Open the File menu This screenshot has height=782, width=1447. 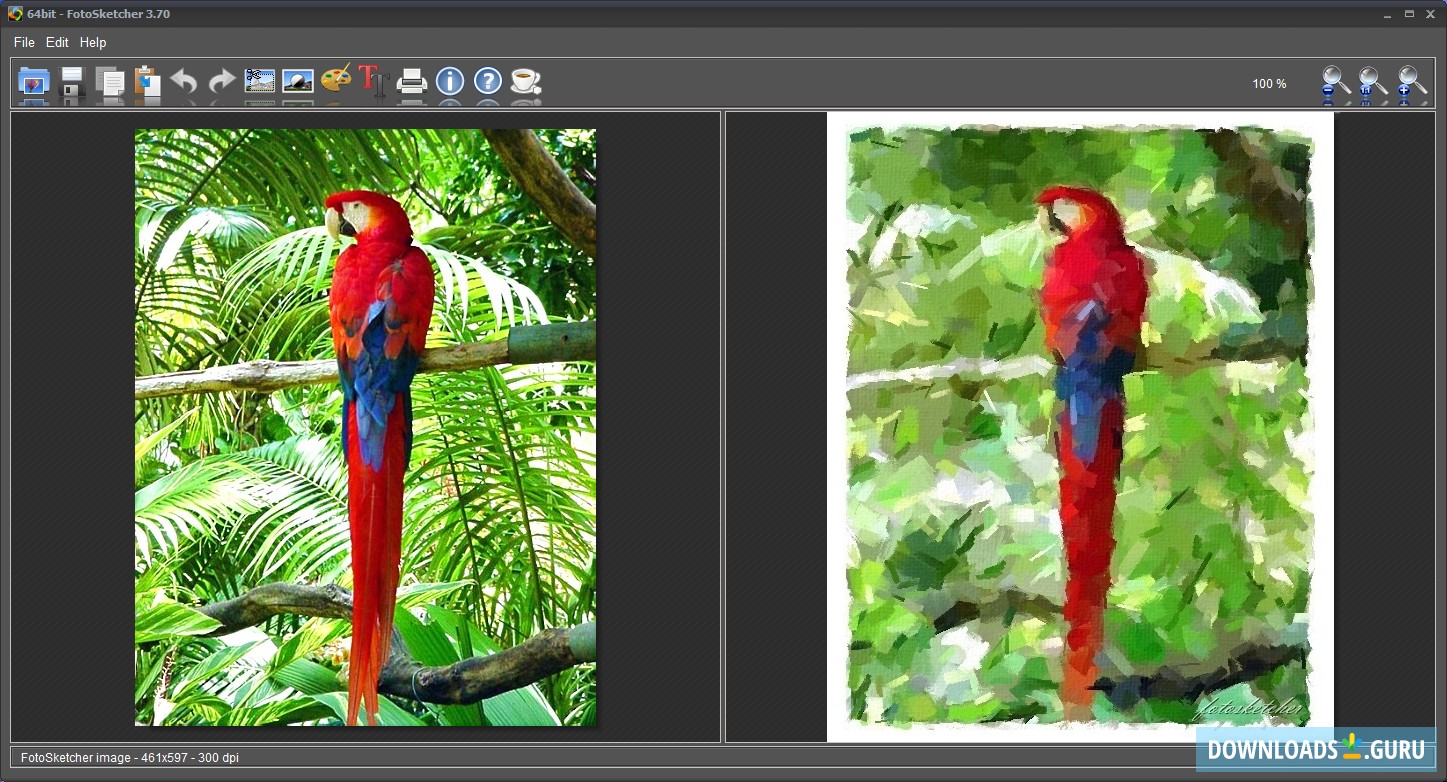click(24, 43)
